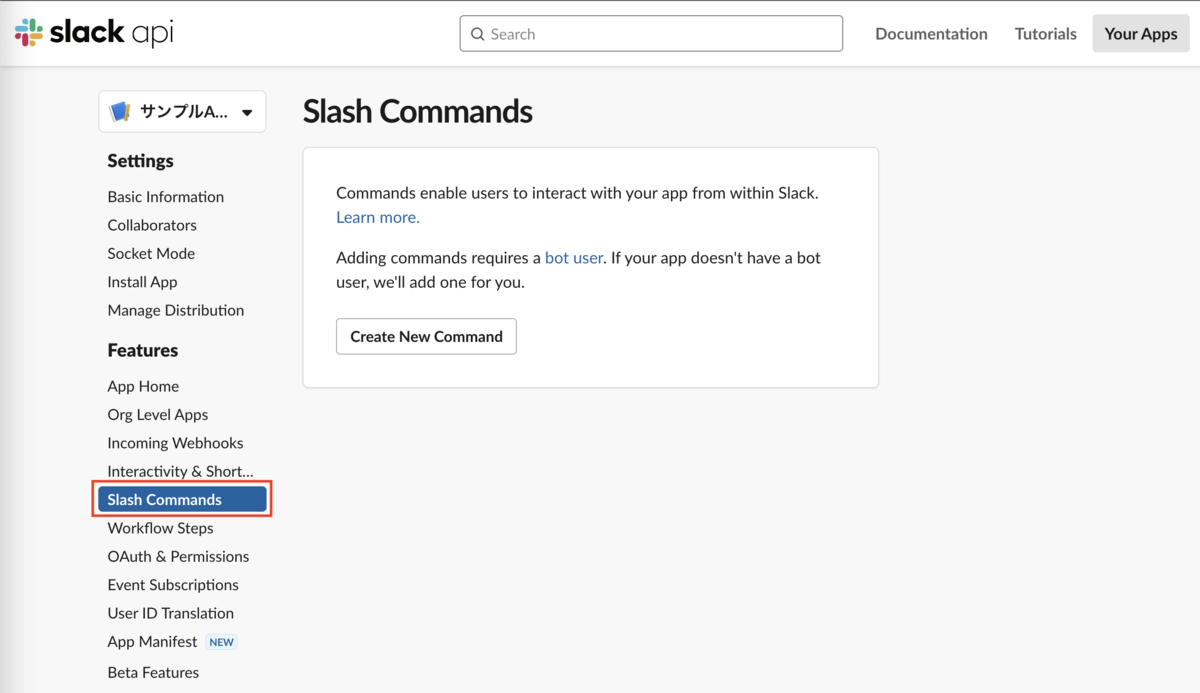Image resolution: width=1200 pixels, height=693 pixels.
Task: Click the Slash Commands page heading
Action: [x=418, y=111]
